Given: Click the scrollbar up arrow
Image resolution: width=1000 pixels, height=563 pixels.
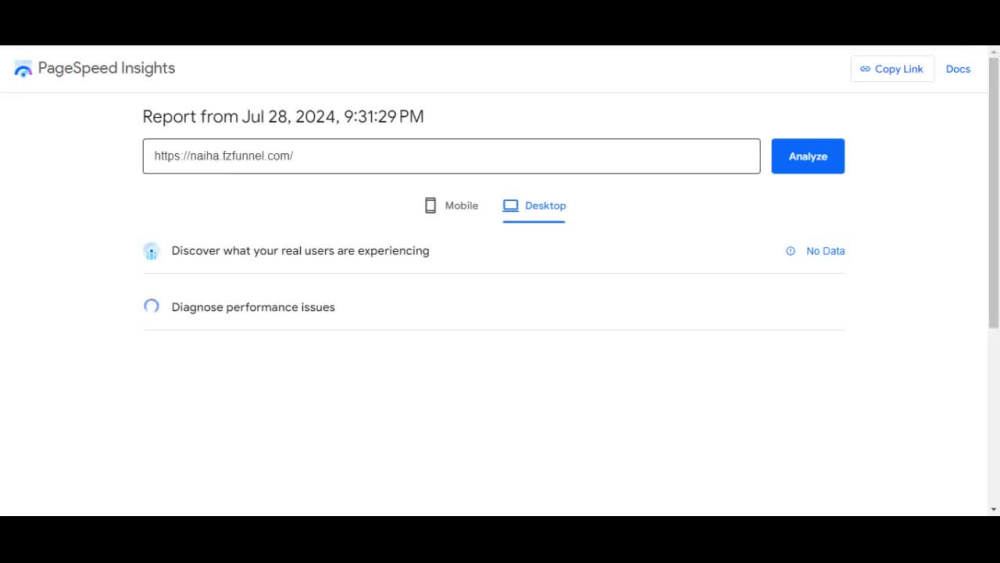Looking at the screenshot, I should [x=994, y=52].
